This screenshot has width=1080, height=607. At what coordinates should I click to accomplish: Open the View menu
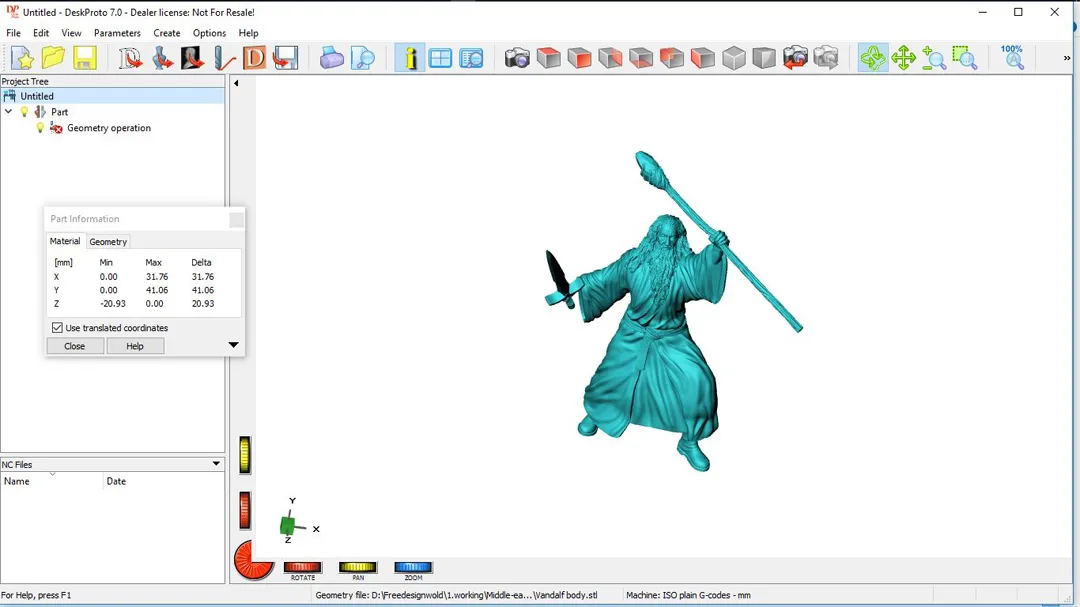(x=71, y=33)
